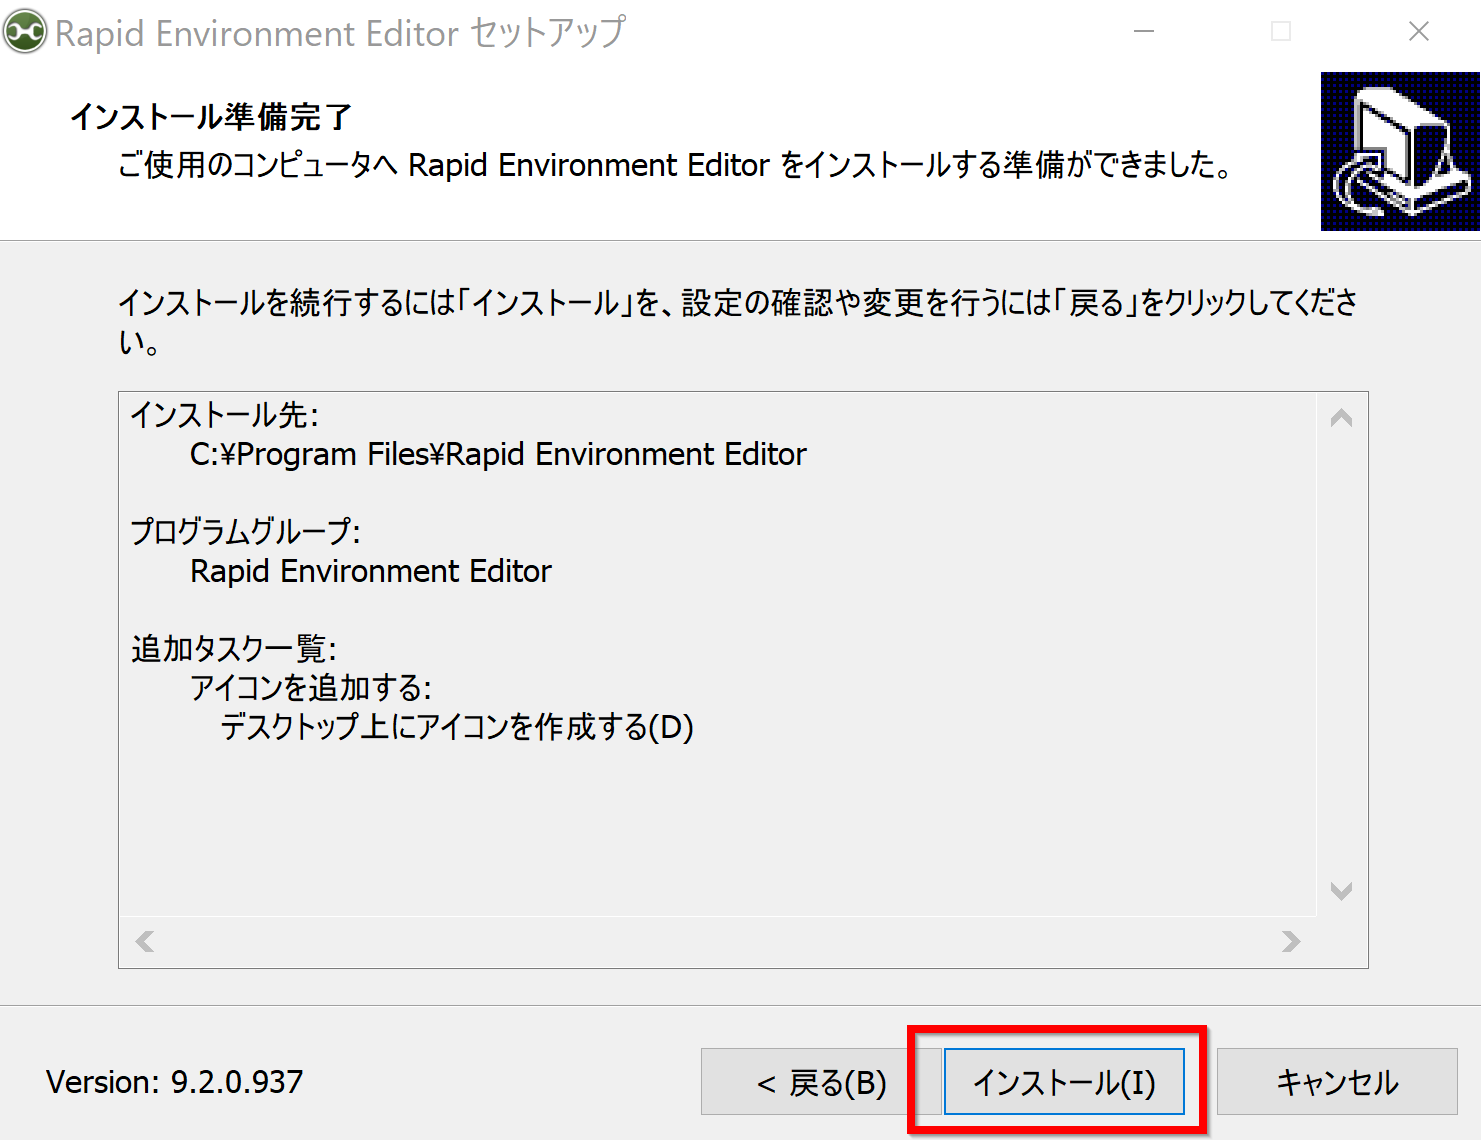Cancel setup with キャンセル button

[x=1337, y=1081]
